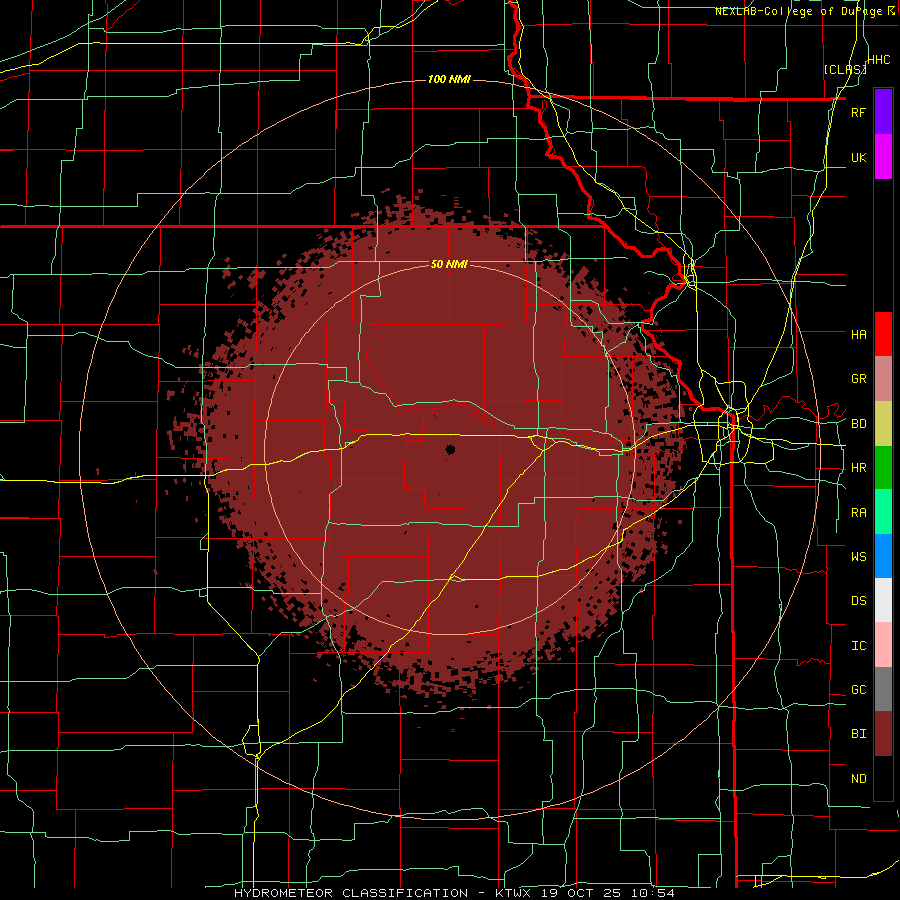Click the HA legend label

tap(858, 334)
